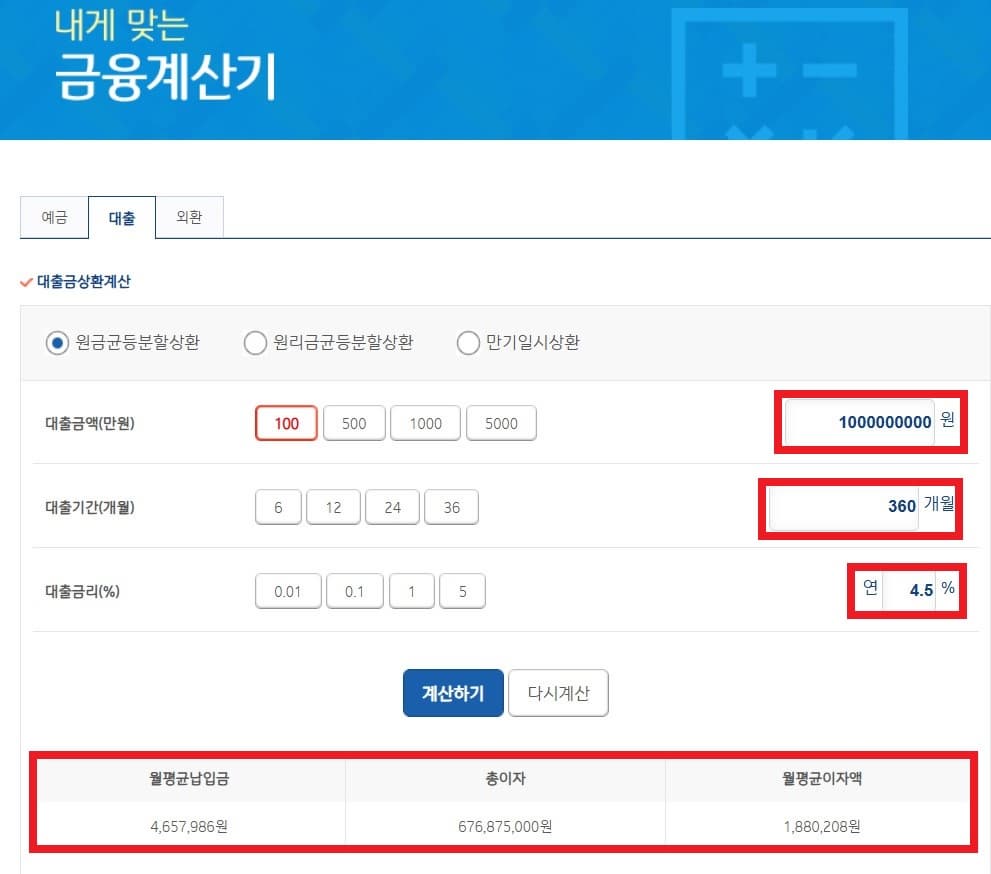
Task: Click the 계산하기 button
Action: [x=453, y=693]
